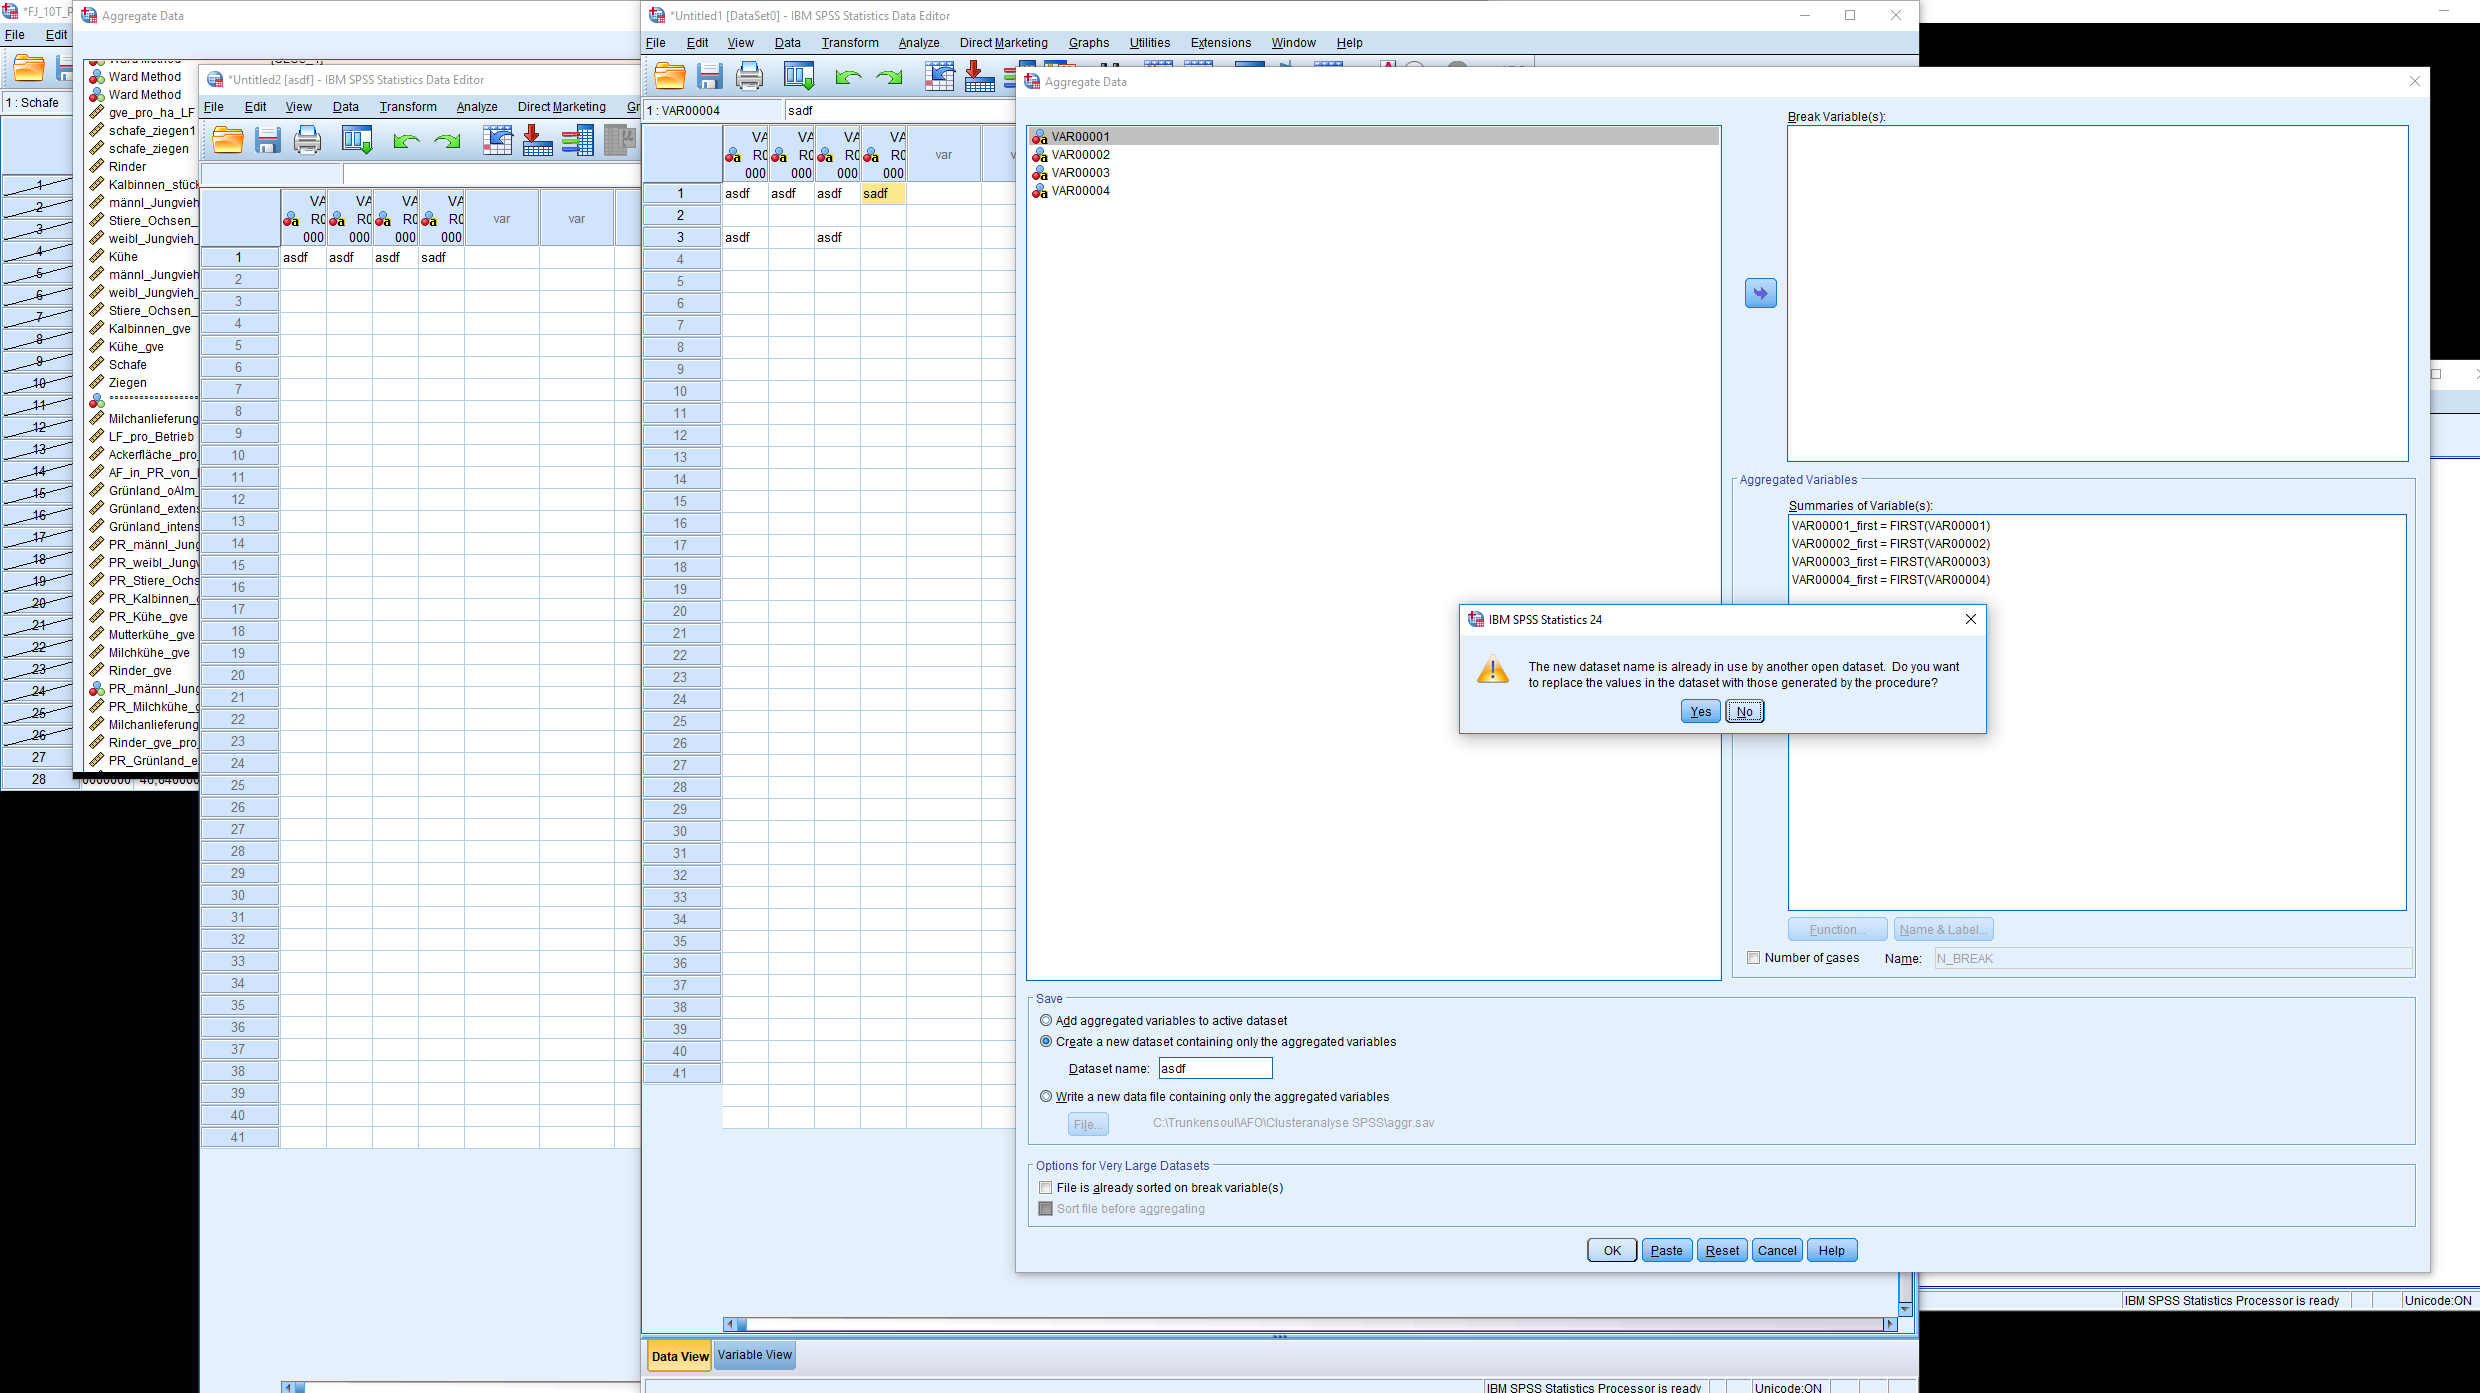Redo arrow in Untitled1 DataSet0 toolbar
Image resolution: width=2480 pixels, height=1393 pixels.
pyautogui.click(x=889, y=77)
